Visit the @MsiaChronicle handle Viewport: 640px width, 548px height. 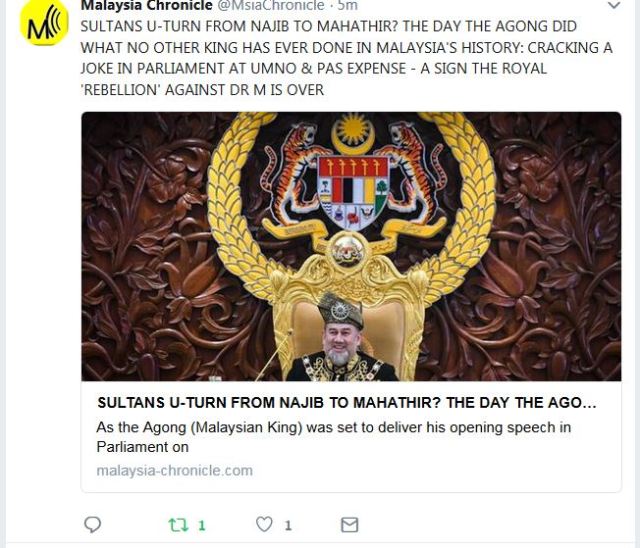pos(269,6)
